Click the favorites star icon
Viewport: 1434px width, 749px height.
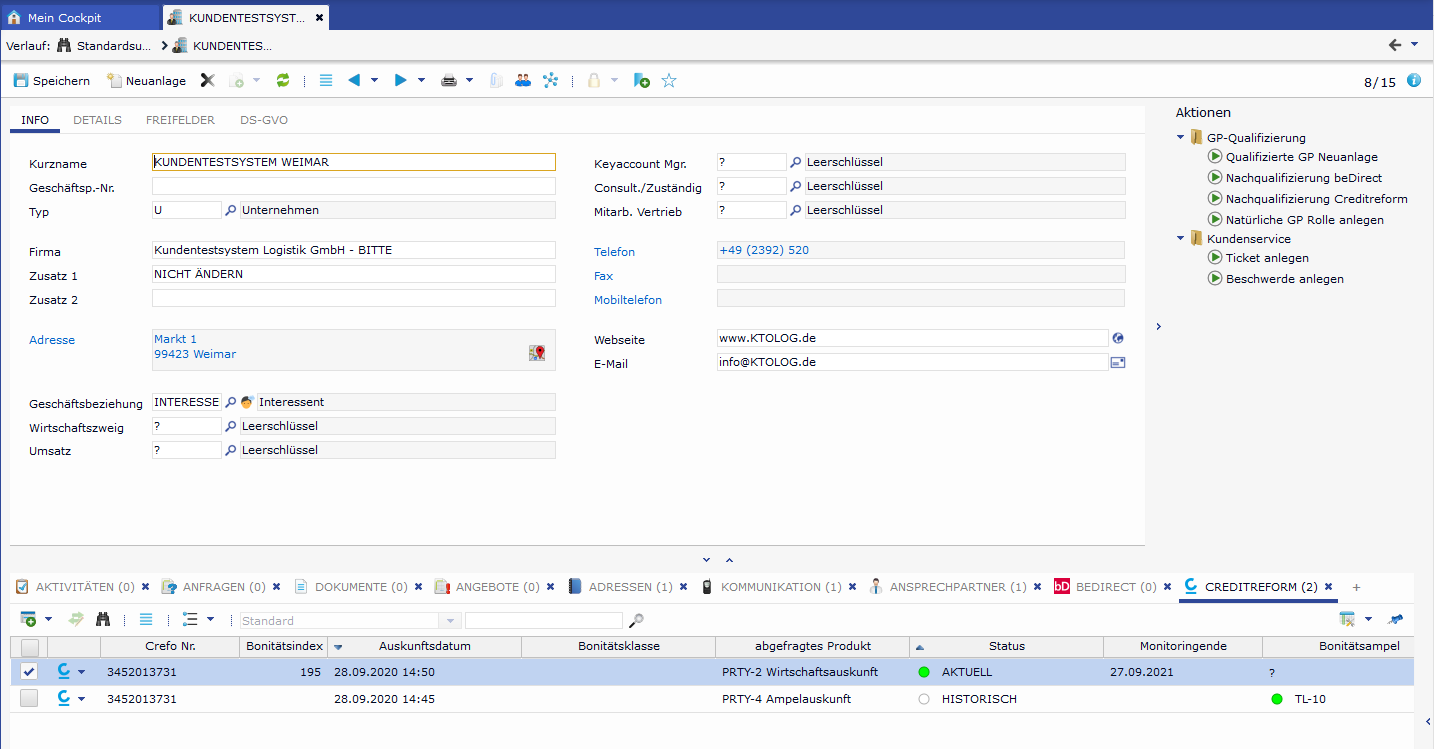tap(669, 81)
